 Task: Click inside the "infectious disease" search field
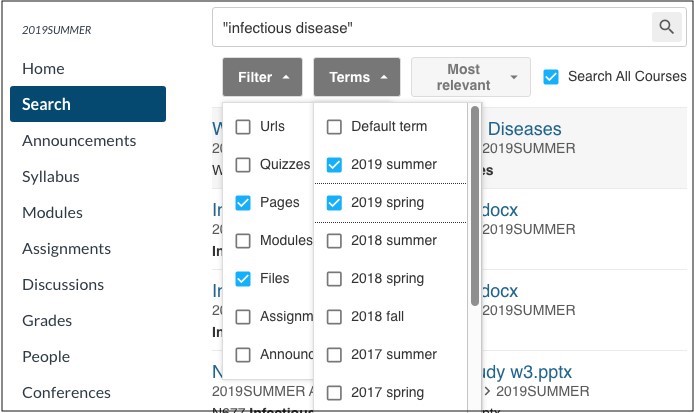tap(432, 27)
